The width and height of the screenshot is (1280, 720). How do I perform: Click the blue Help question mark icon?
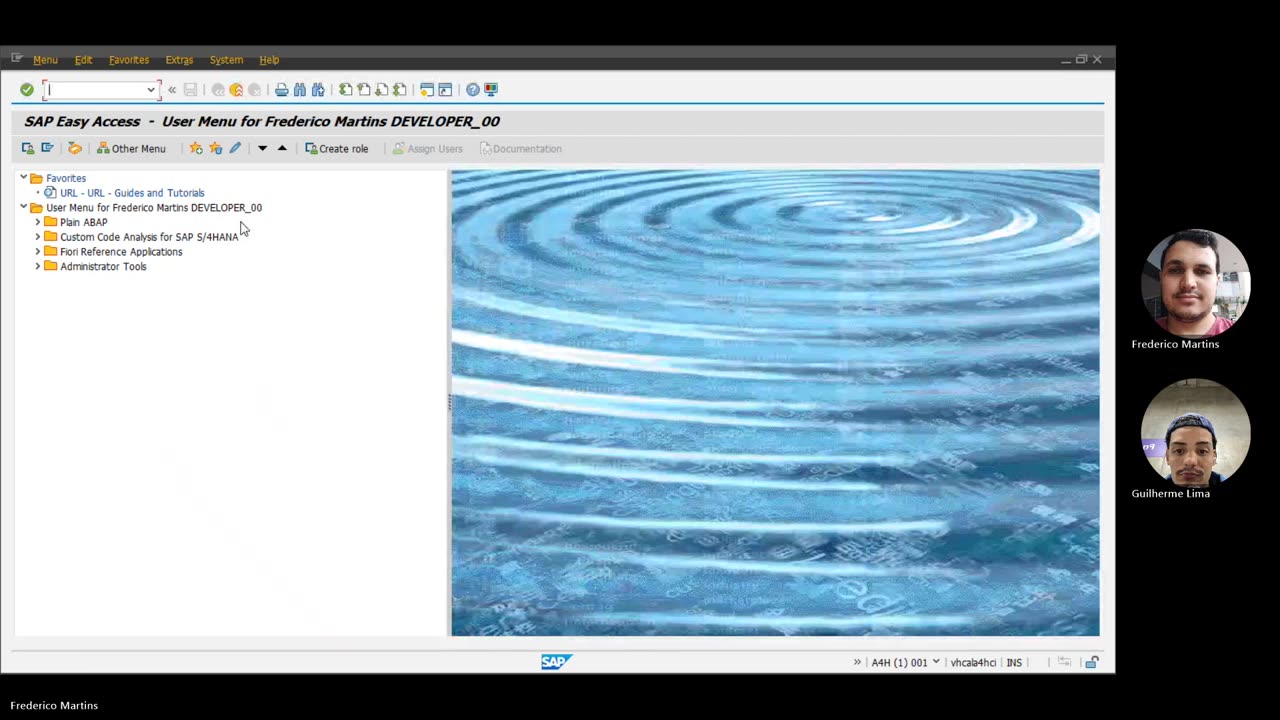point(473,90)
